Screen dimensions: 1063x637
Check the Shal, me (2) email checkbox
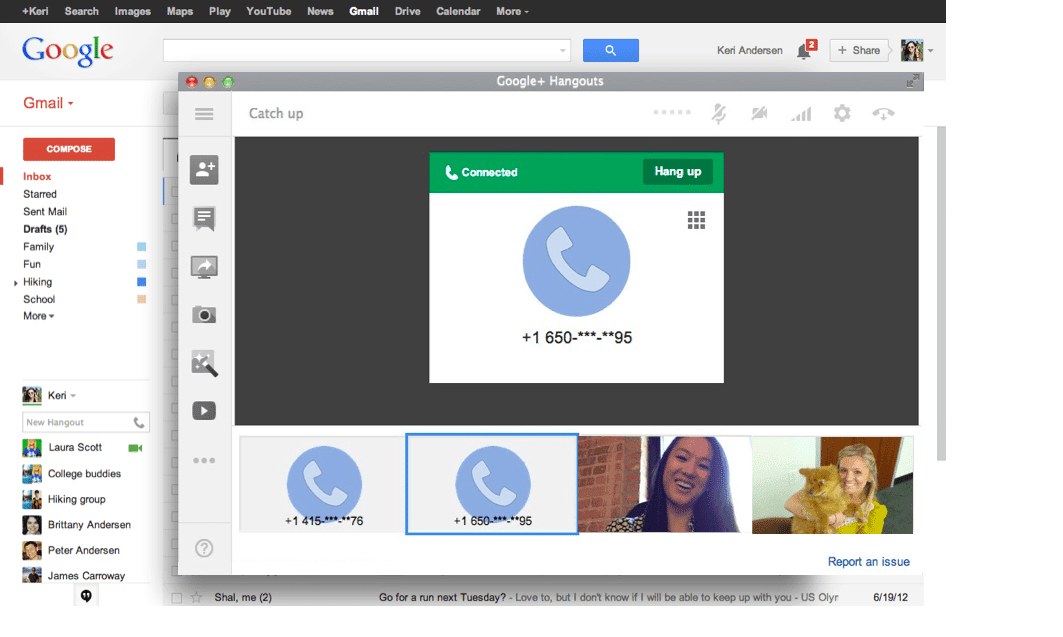[x=176, y=598]
